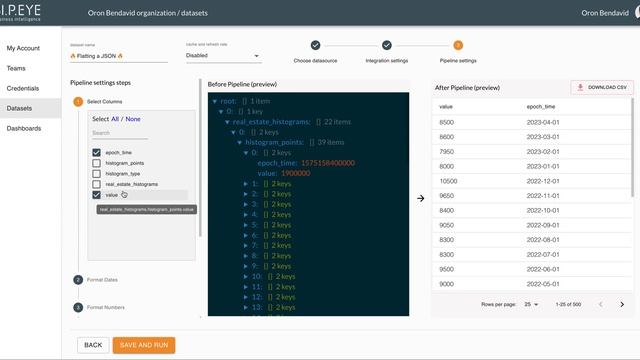This screenshot has height=360, width=640.
Task: Toggle the histogram_points column checkbox
Action: click(96, 163)
